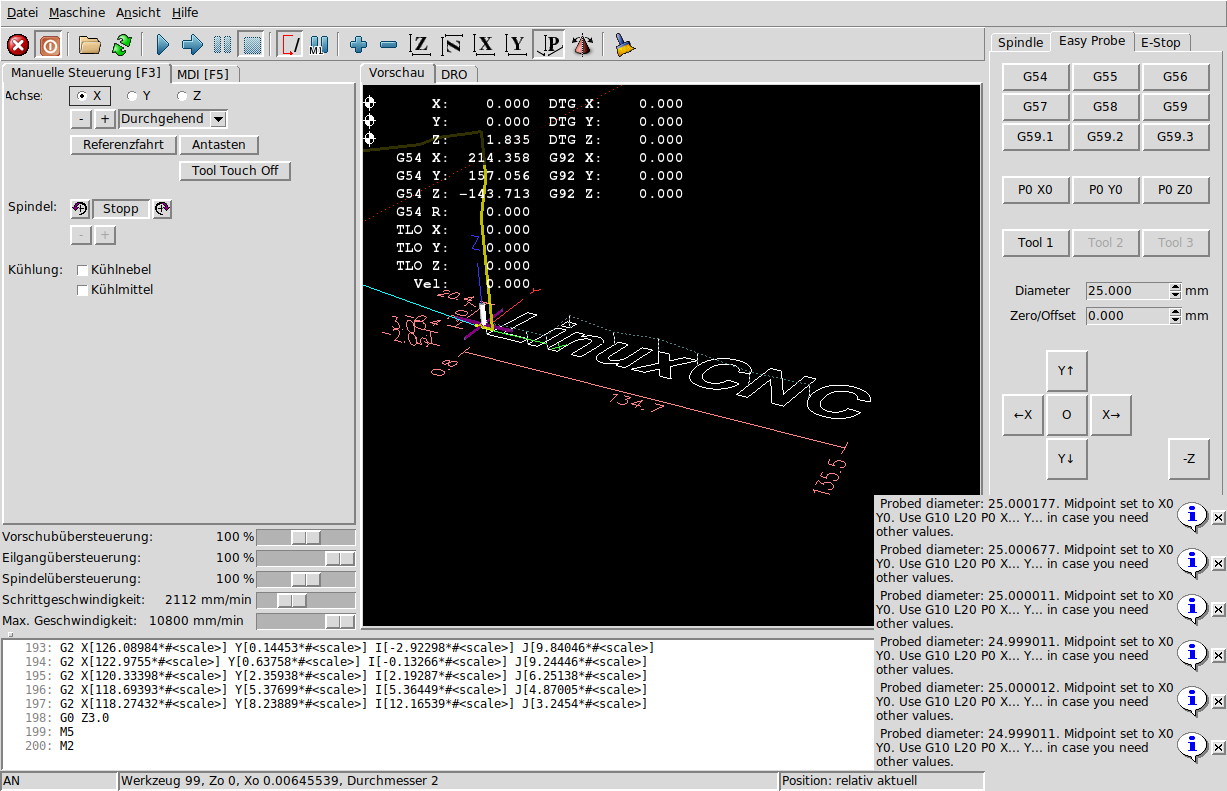1227x791 pixels.
Task: Start spindle counterclockwise icon left of Stopp
Action: (x=80, y=209)
